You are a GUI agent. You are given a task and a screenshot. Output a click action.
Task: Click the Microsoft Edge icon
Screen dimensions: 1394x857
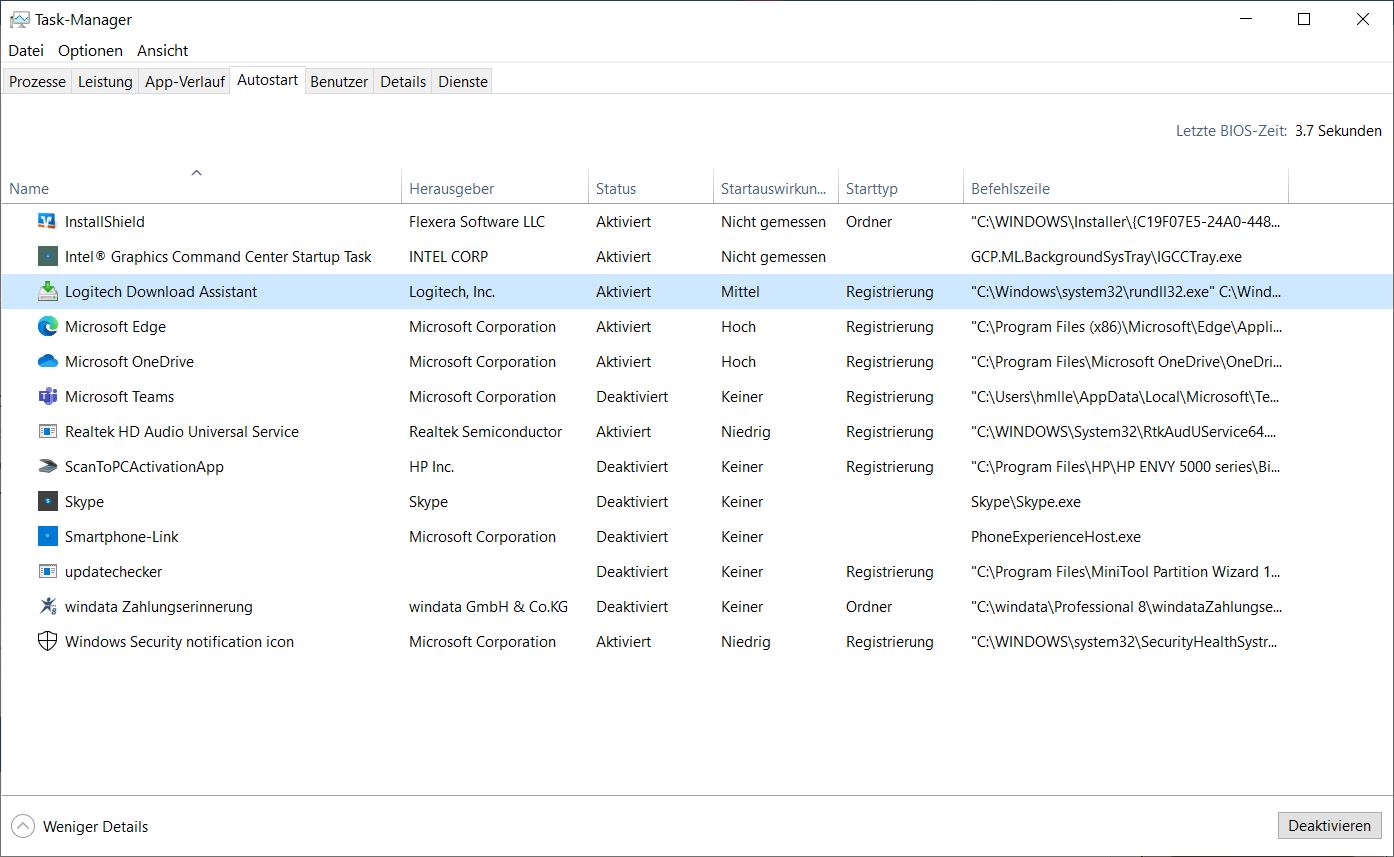point(47,327)
